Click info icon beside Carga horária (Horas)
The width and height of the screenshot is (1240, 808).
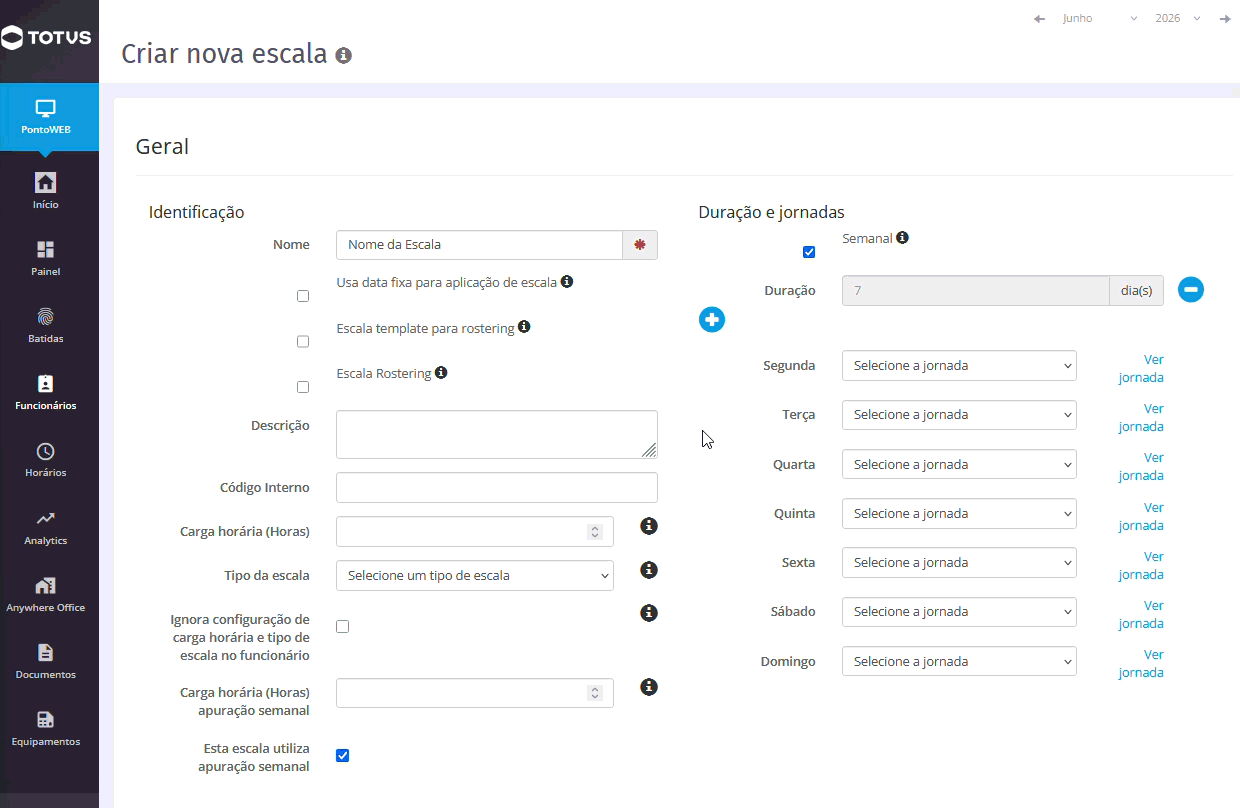click(x=649, y=526)
